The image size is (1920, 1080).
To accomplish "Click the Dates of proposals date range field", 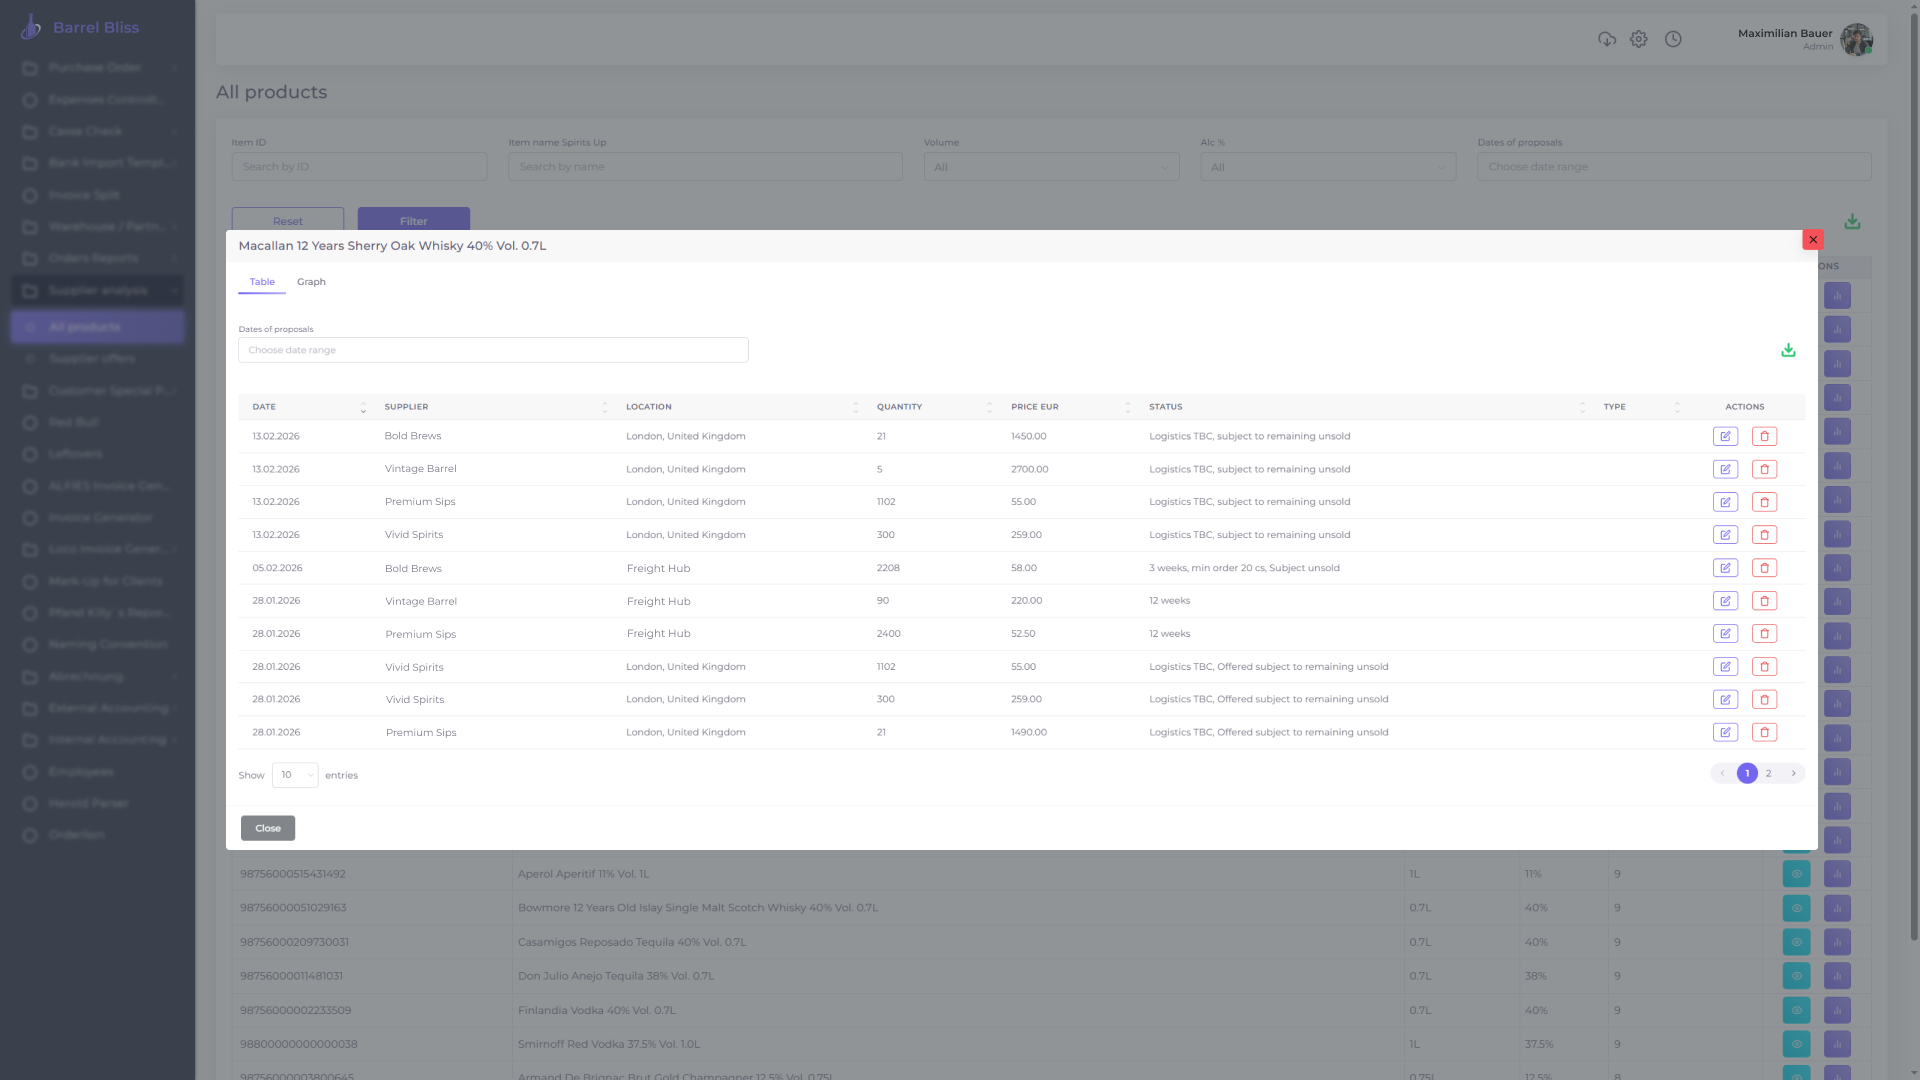I will (493, 350).
